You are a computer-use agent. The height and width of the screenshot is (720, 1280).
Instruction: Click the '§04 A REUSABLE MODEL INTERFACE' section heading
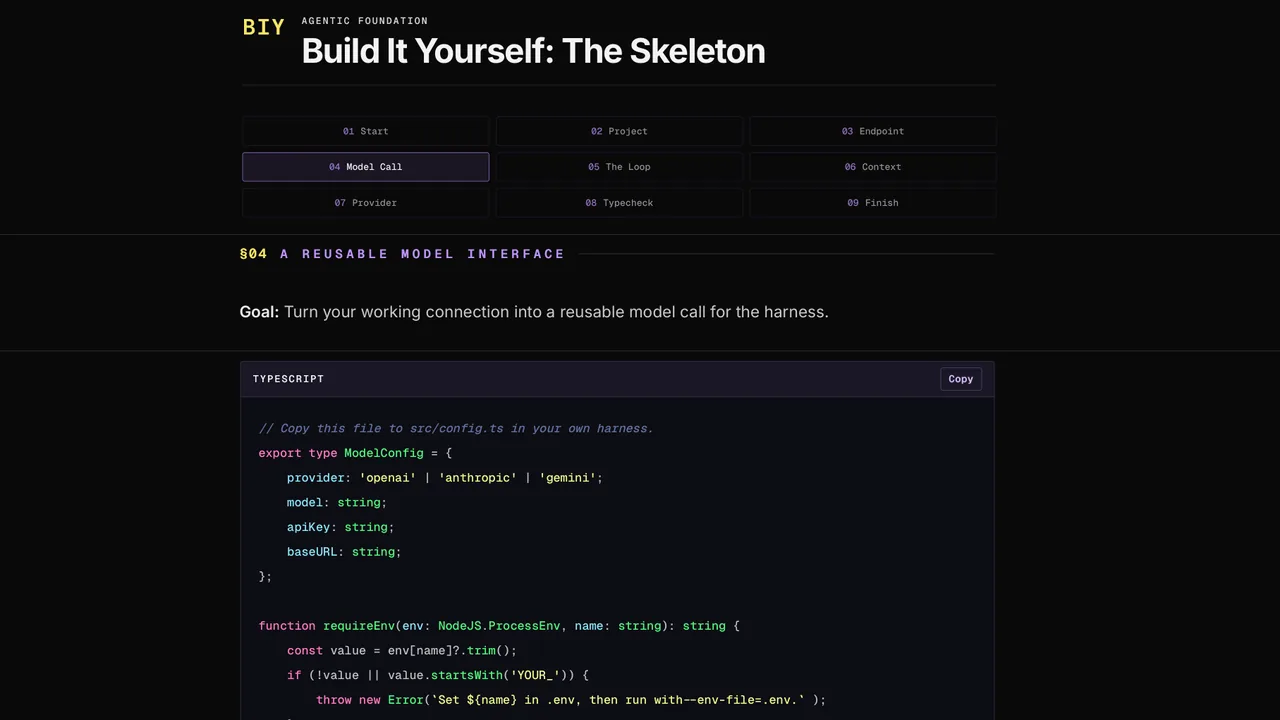pos(403,254)
